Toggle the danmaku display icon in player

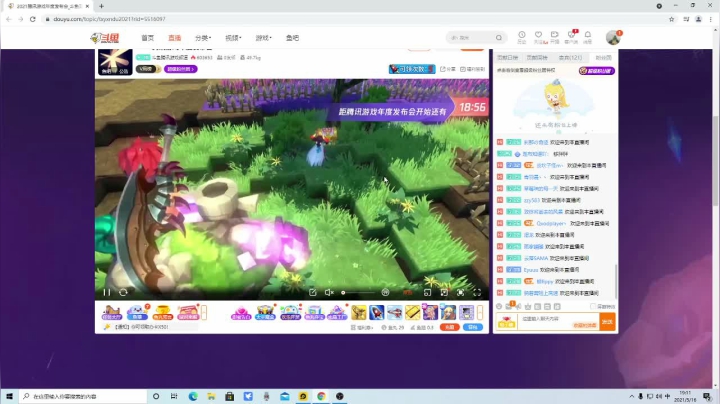385,292
